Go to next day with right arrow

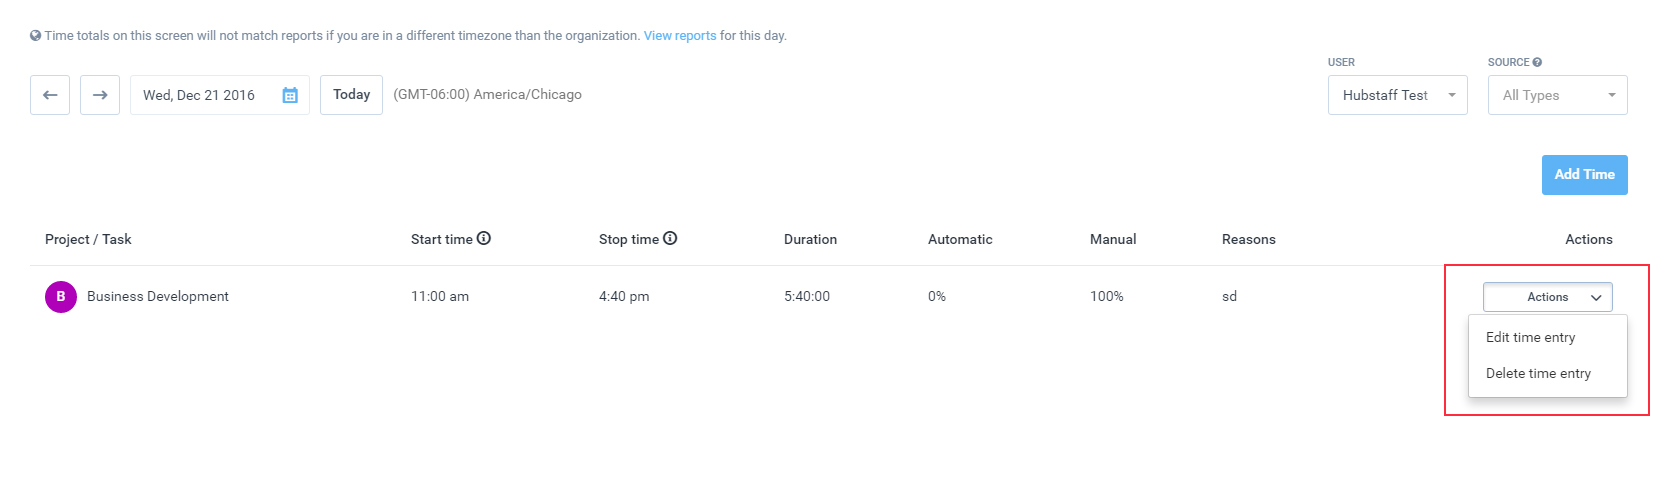click(100, 95)
